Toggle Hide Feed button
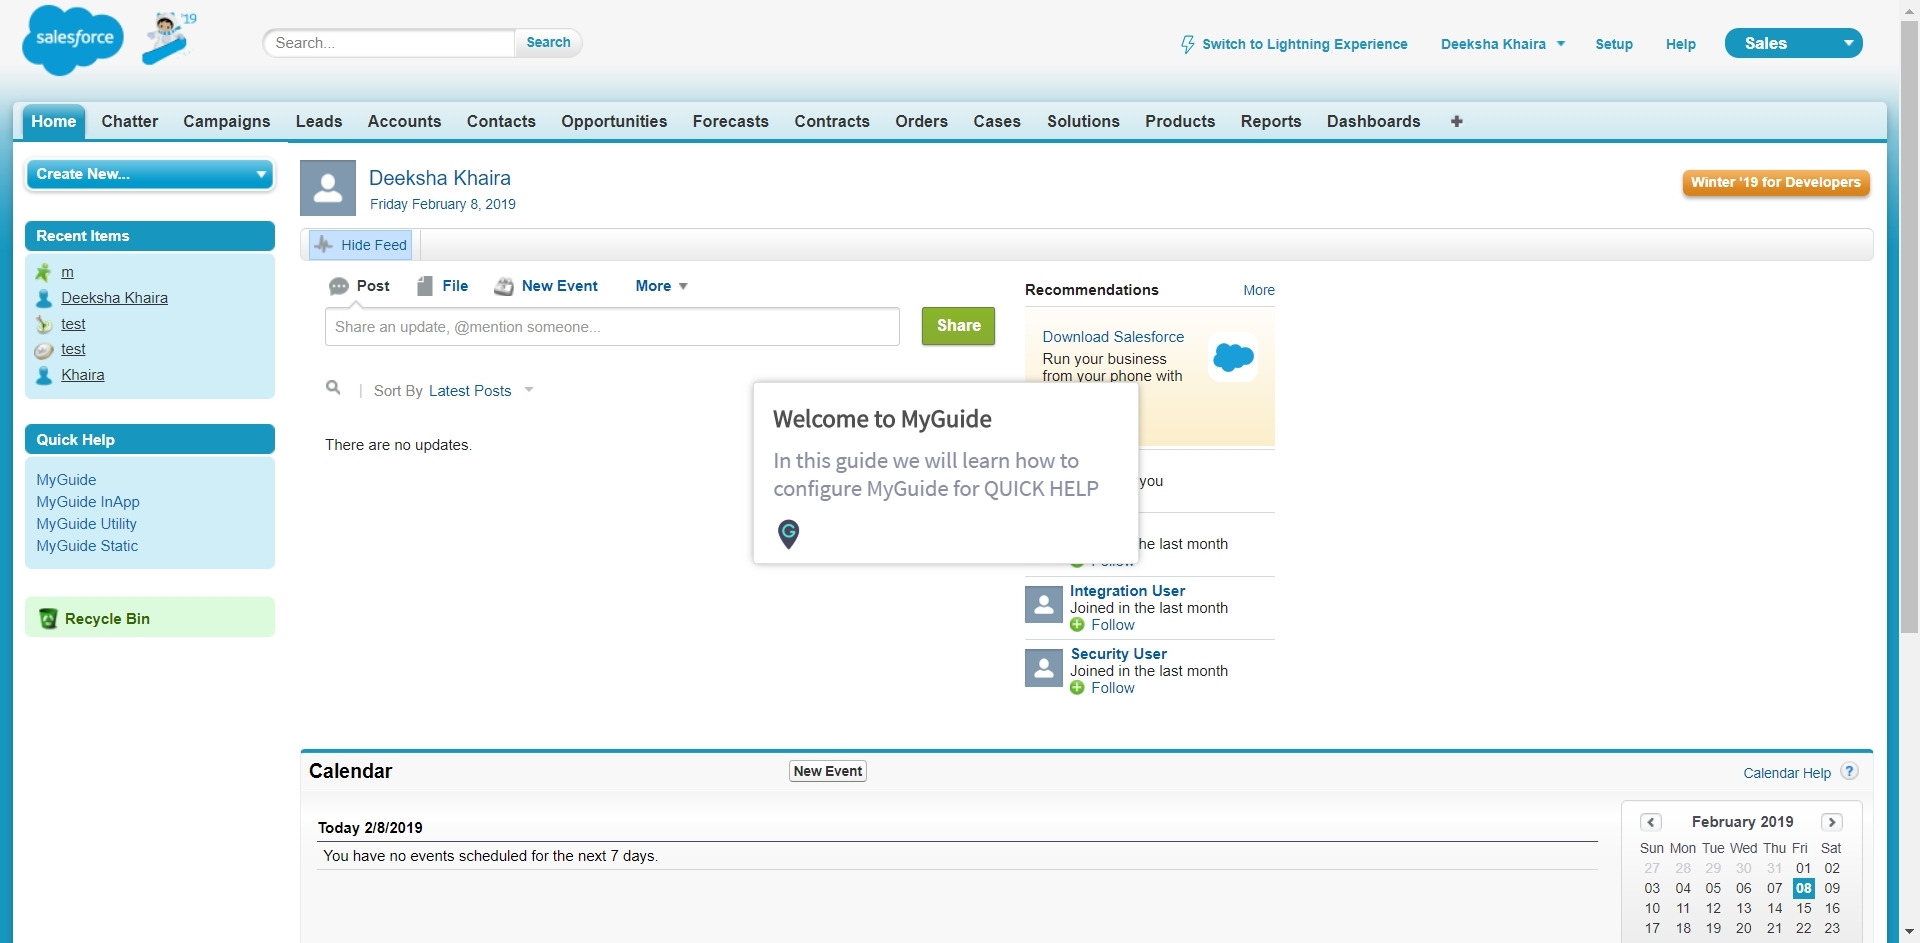Image resolution: width=1920 pixels, height=943 pixels. click(360, 245)
